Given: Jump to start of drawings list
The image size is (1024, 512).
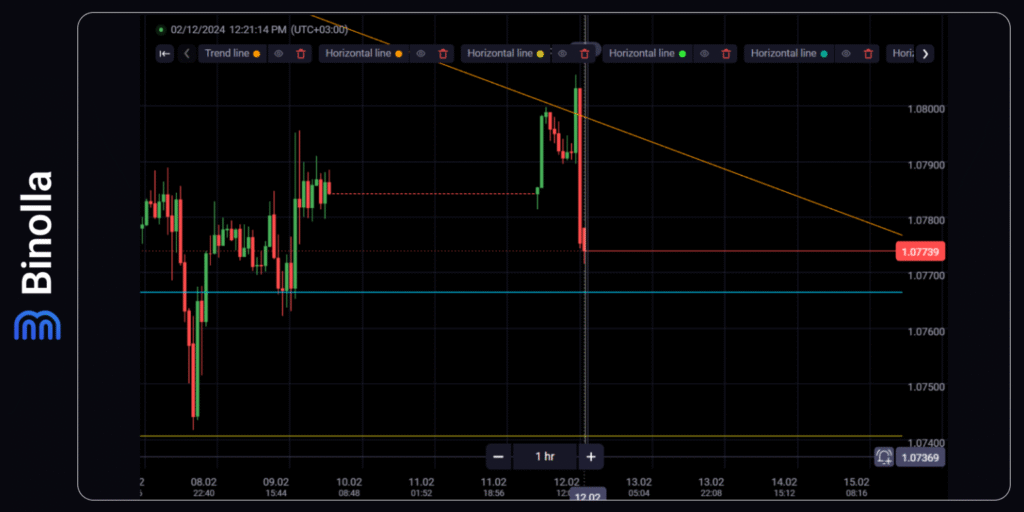Looking at the screenshot, I should (164, 54).
